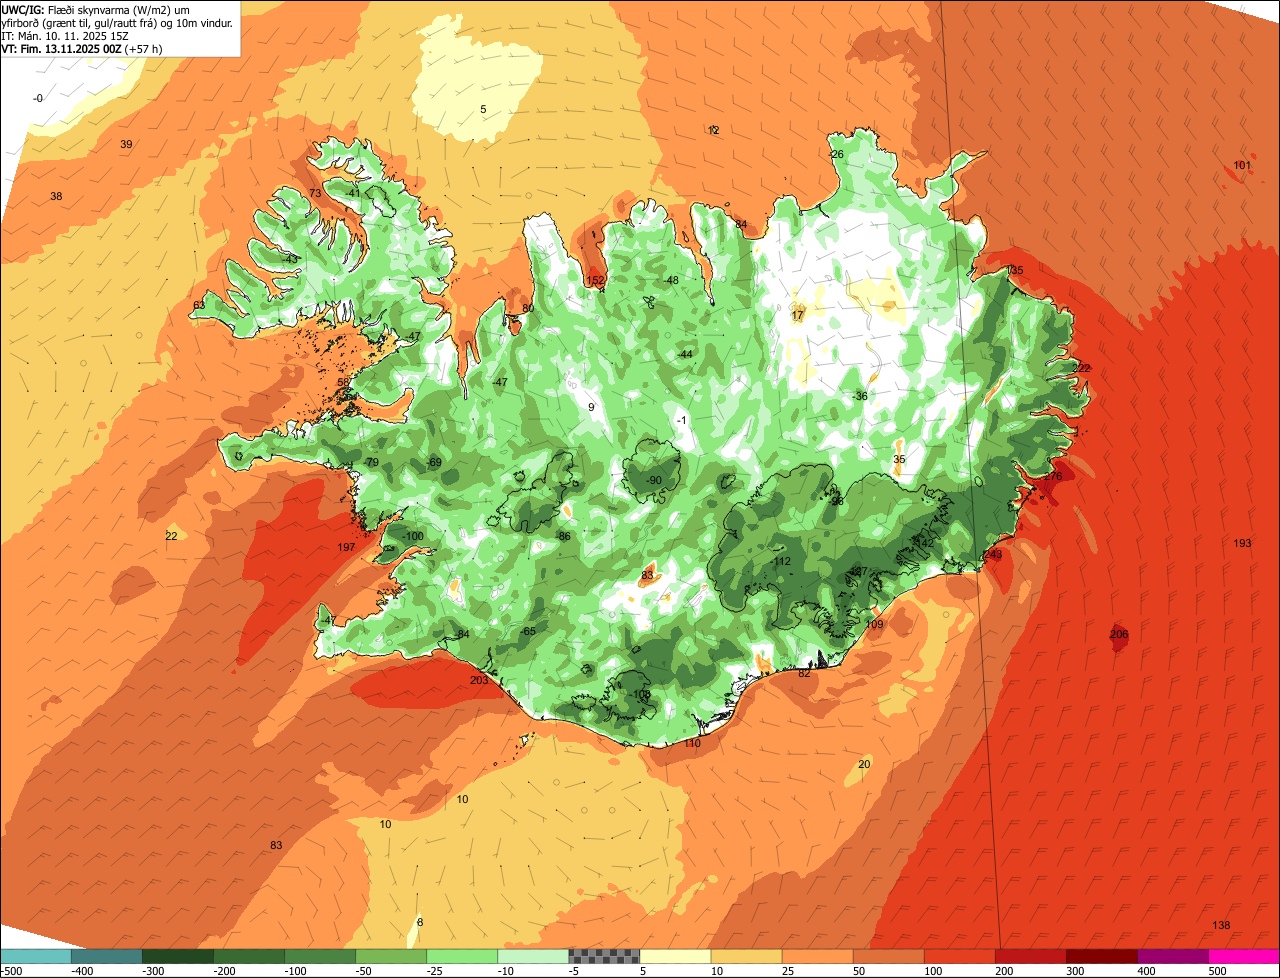The width and height of the screenshot is (1280, 978).
Task: Select the dark maroon legend swatch for 300 to 400
Action: coord(1101,956)
